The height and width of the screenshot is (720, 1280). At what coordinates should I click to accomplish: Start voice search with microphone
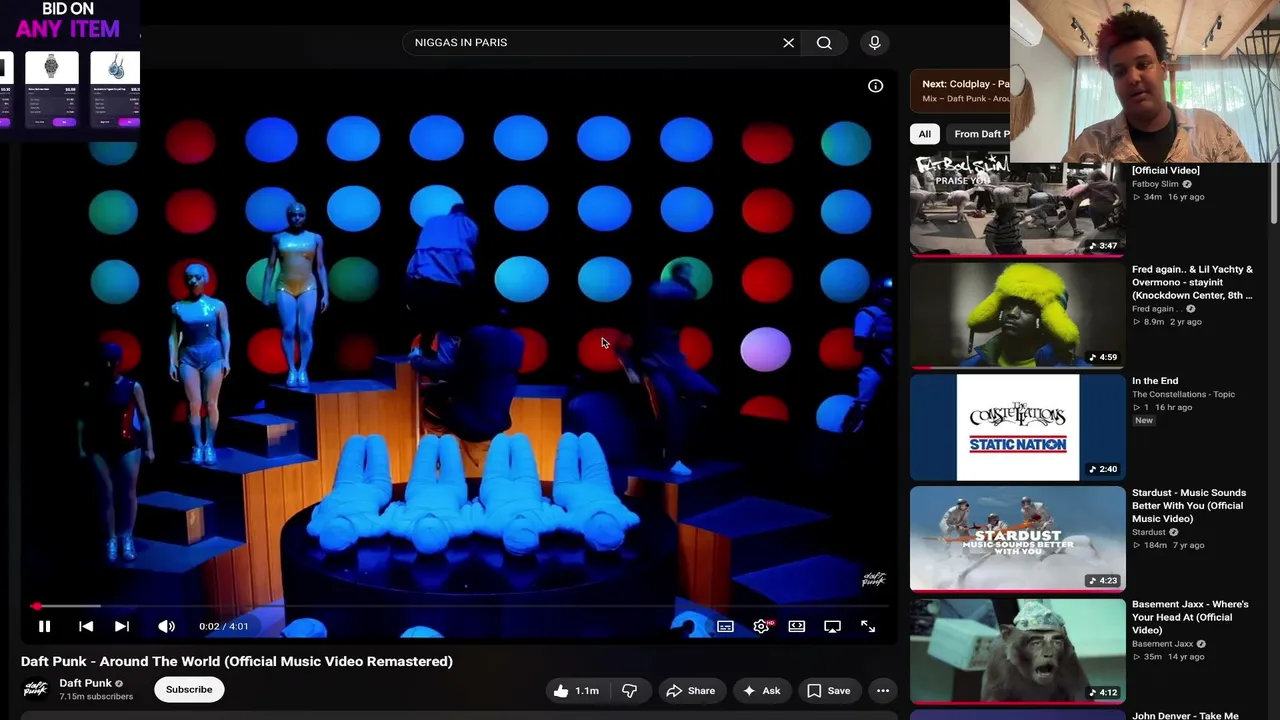pyautogui.click(x=875, y=43)
